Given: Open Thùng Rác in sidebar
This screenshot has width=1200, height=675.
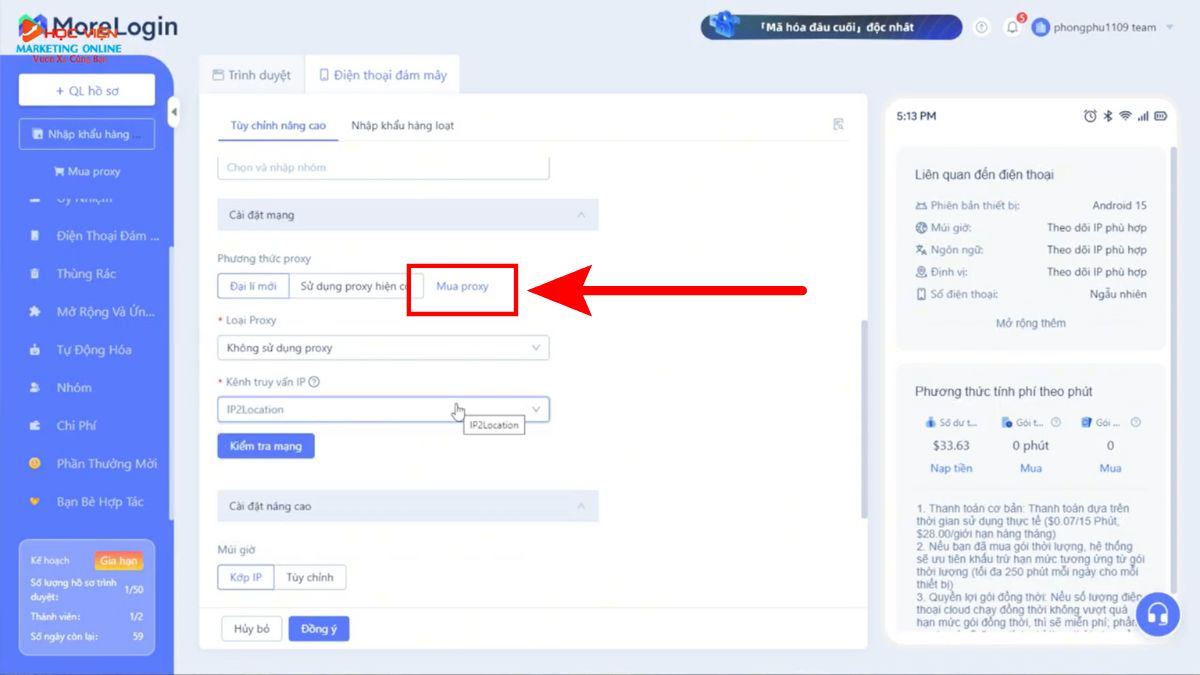Looking at the screenshot, I should coord(86,274).
